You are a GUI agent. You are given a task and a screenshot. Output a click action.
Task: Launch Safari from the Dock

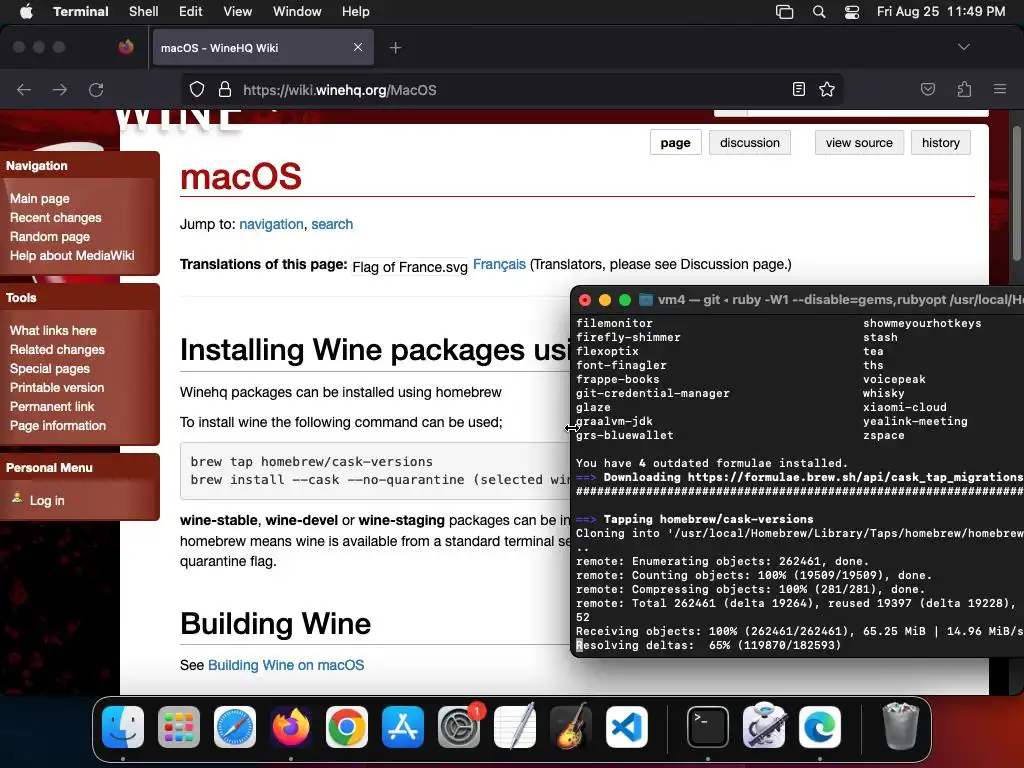(235, 727)
